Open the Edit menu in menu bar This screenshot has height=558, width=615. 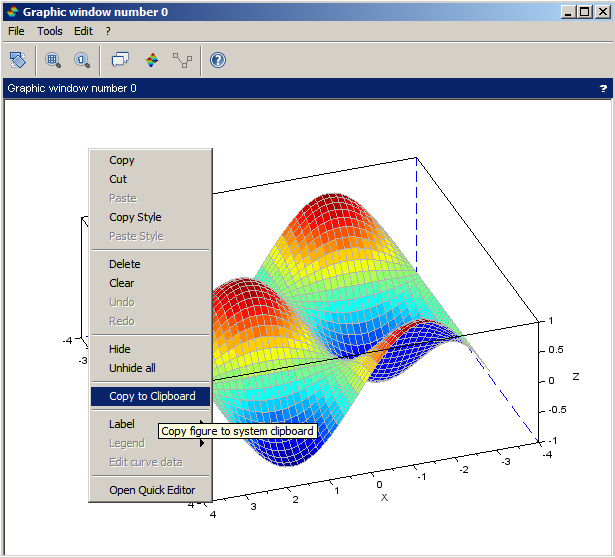[x=83, y=31]
